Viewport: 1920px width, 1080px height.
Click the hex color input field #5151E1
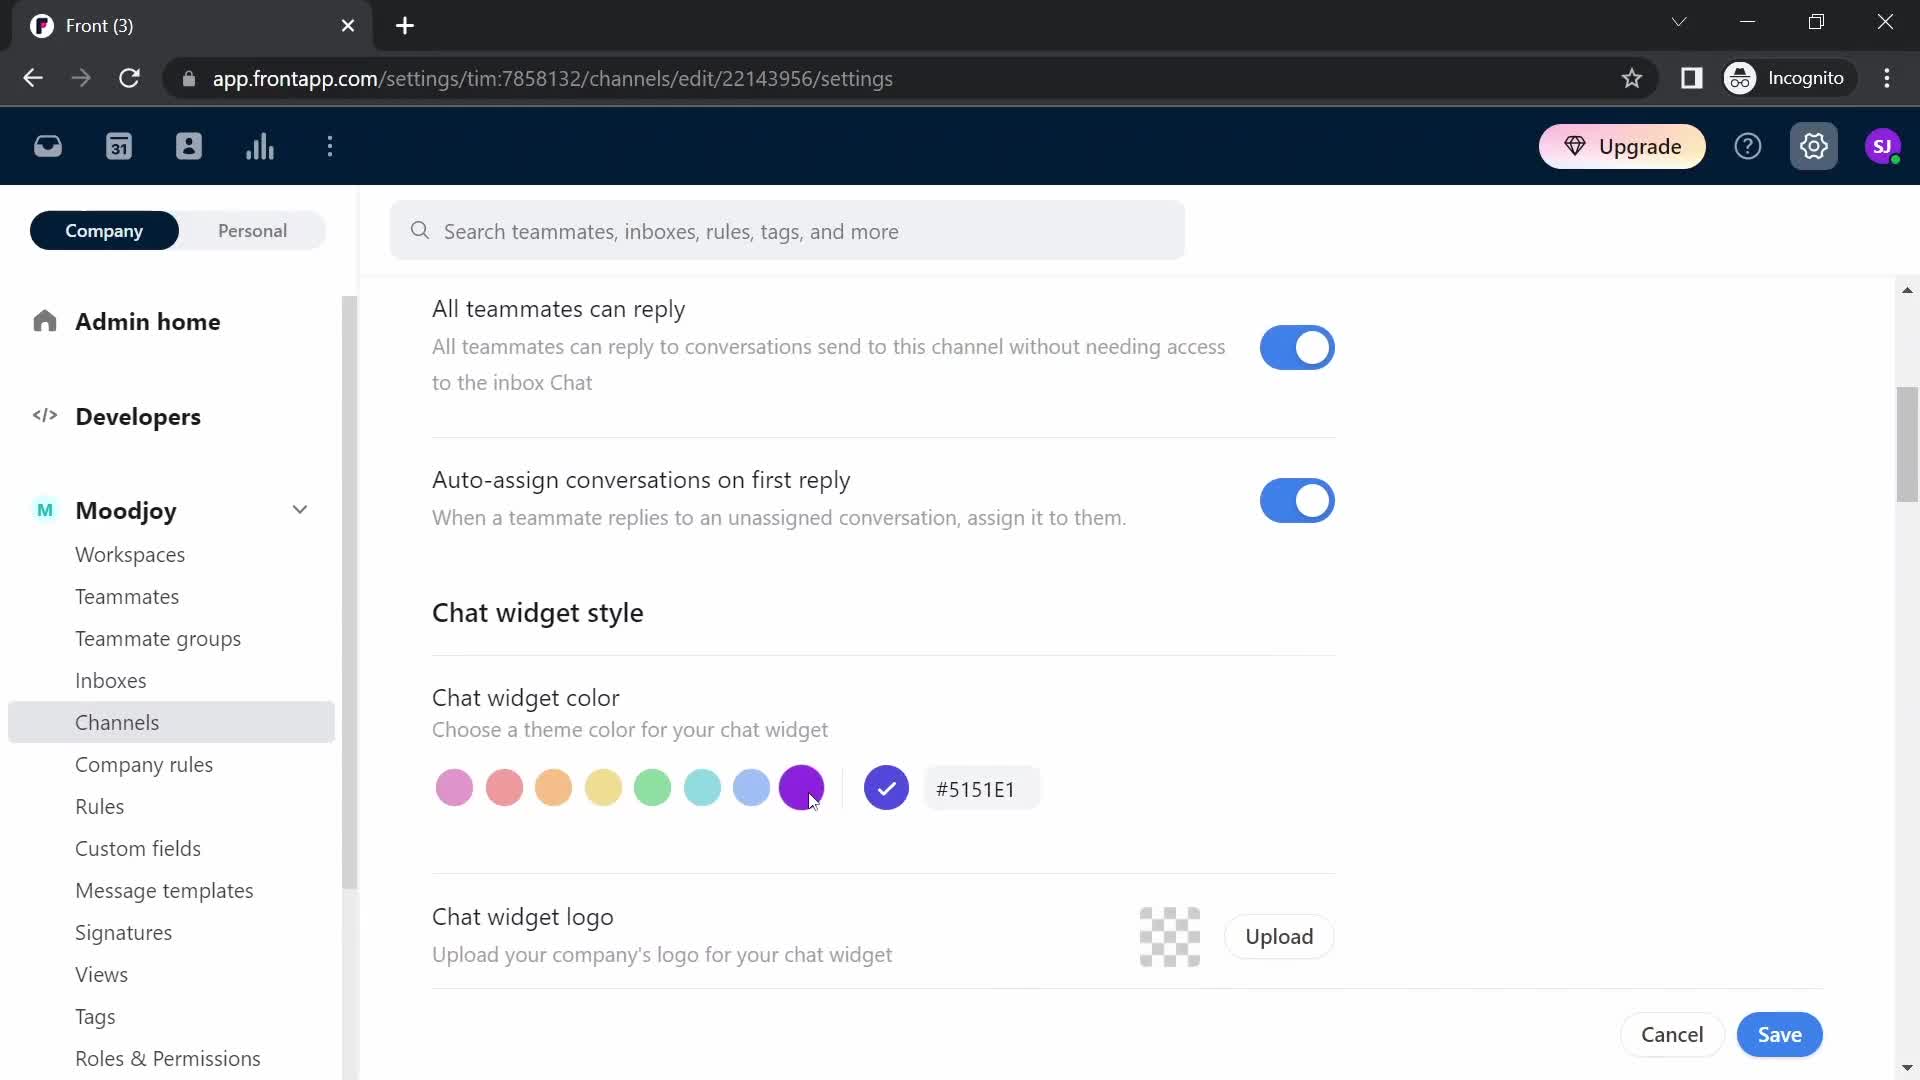click(982, 789)
